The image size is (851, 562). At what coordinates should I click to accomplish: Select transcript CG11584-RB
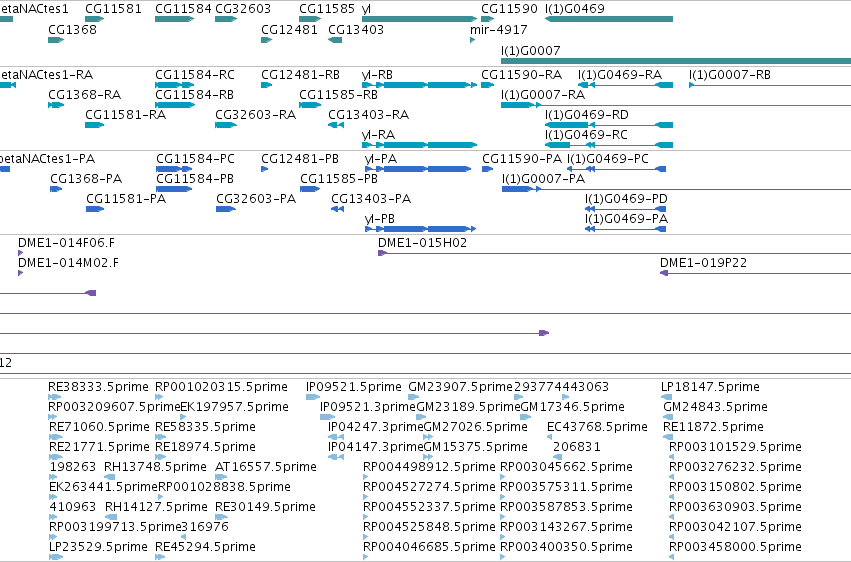click(x=194, y=94)
